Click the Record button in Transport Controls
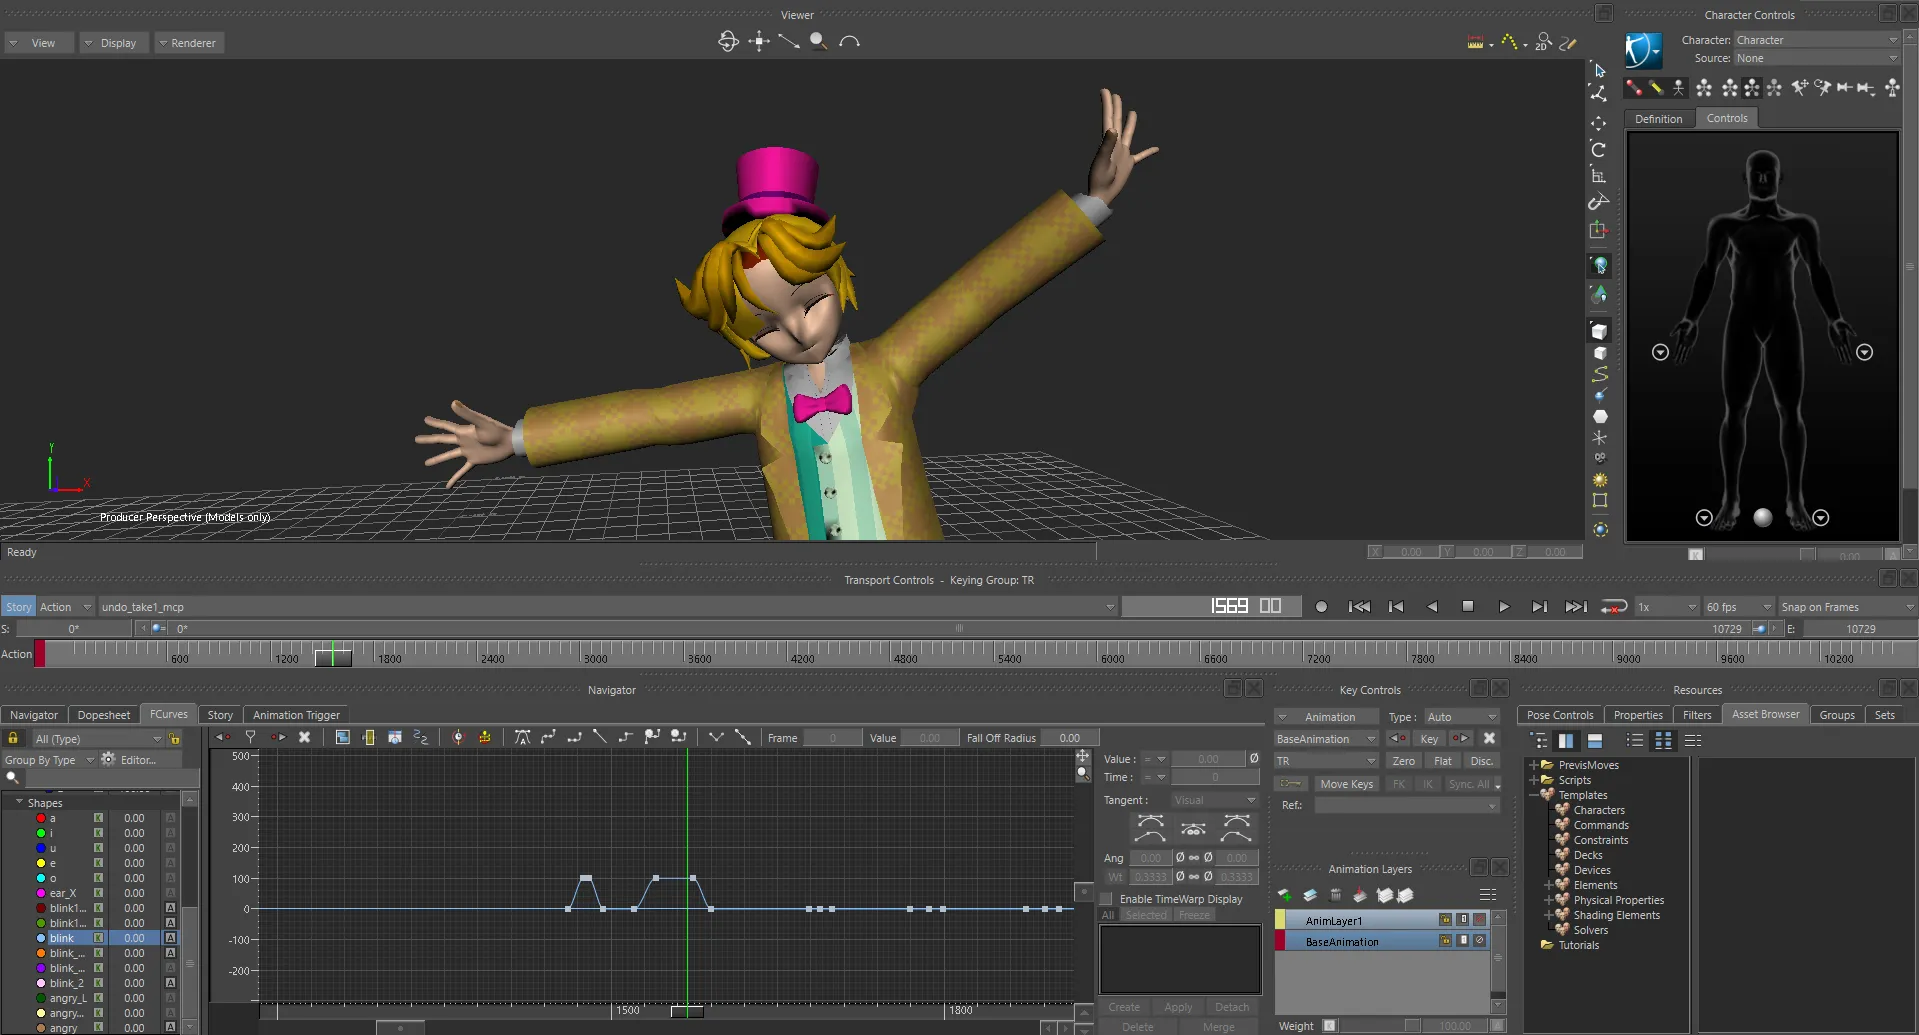Screen dimensions: 1919x1035 coord(1321,607)
